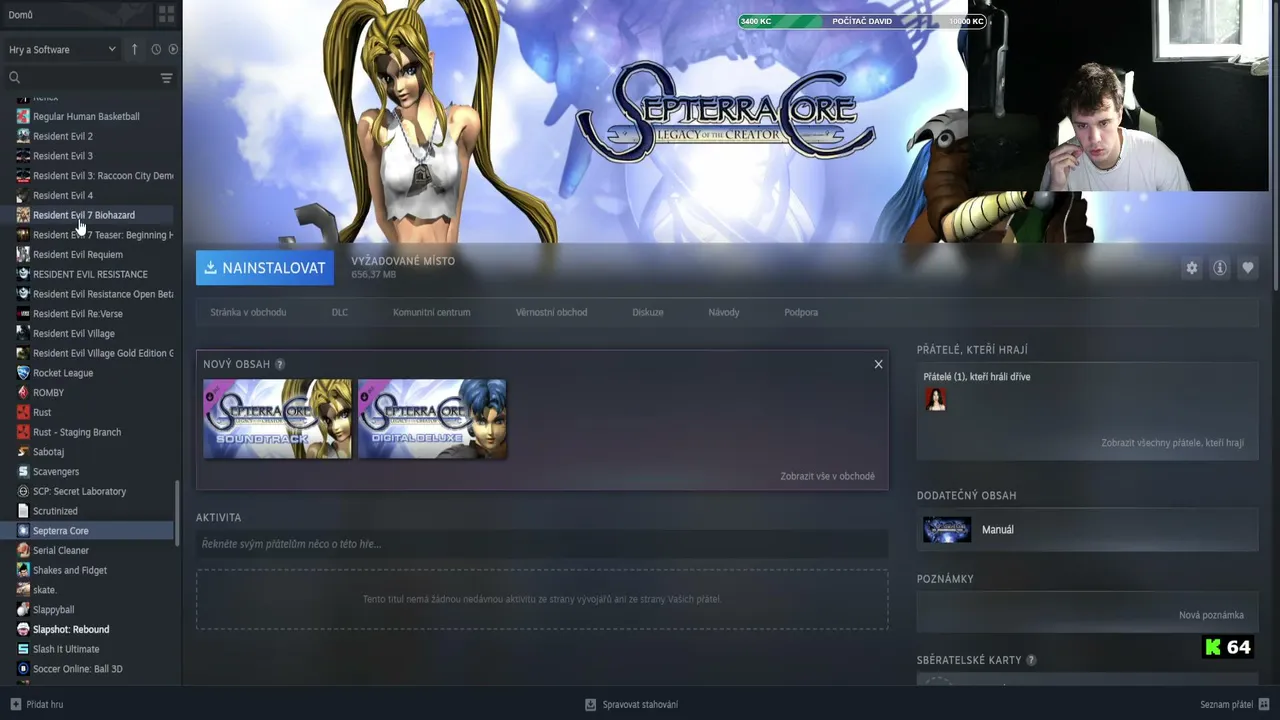Image resolution: width=1280 pixels, height=720 pixels.
Task: Open the Septerra Core Digital Deluxe thumbnail
Action: [x=432, y=419]
